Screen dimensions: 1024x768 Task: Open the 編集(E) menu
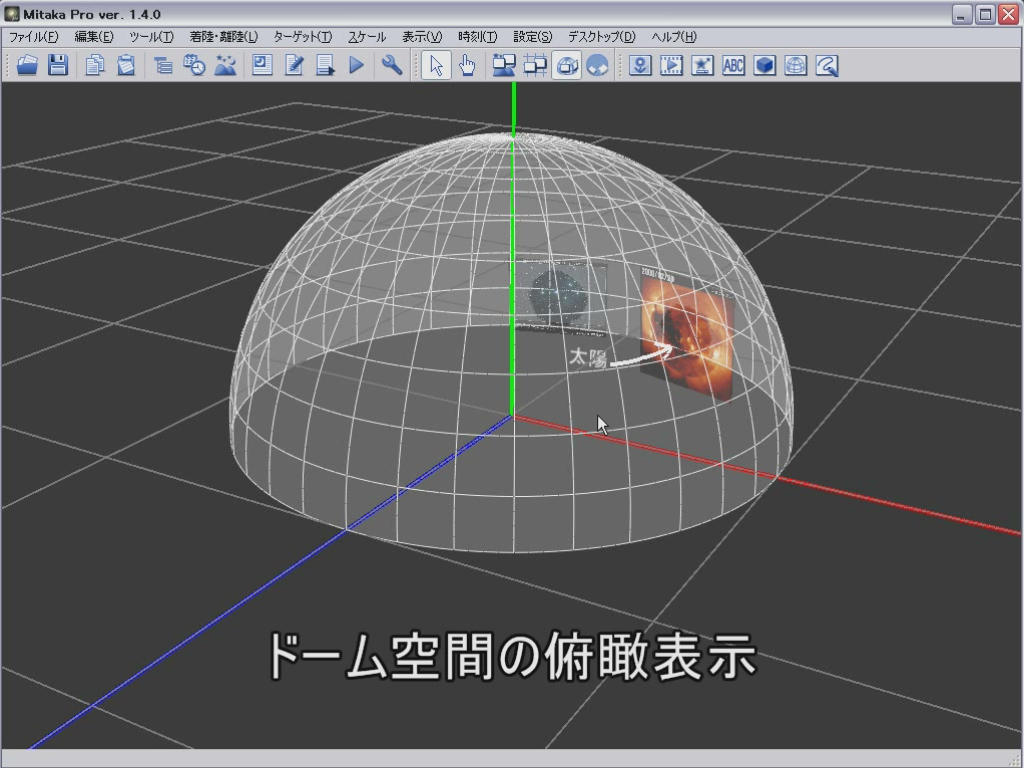94,37
